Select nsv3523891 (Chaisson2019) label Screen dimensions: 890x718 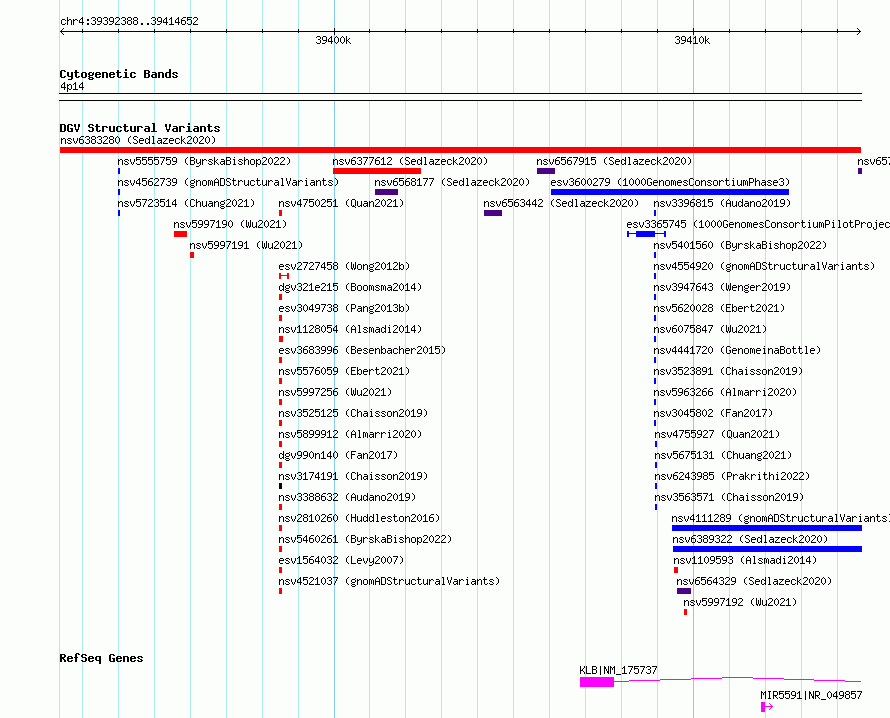point(728,371)
